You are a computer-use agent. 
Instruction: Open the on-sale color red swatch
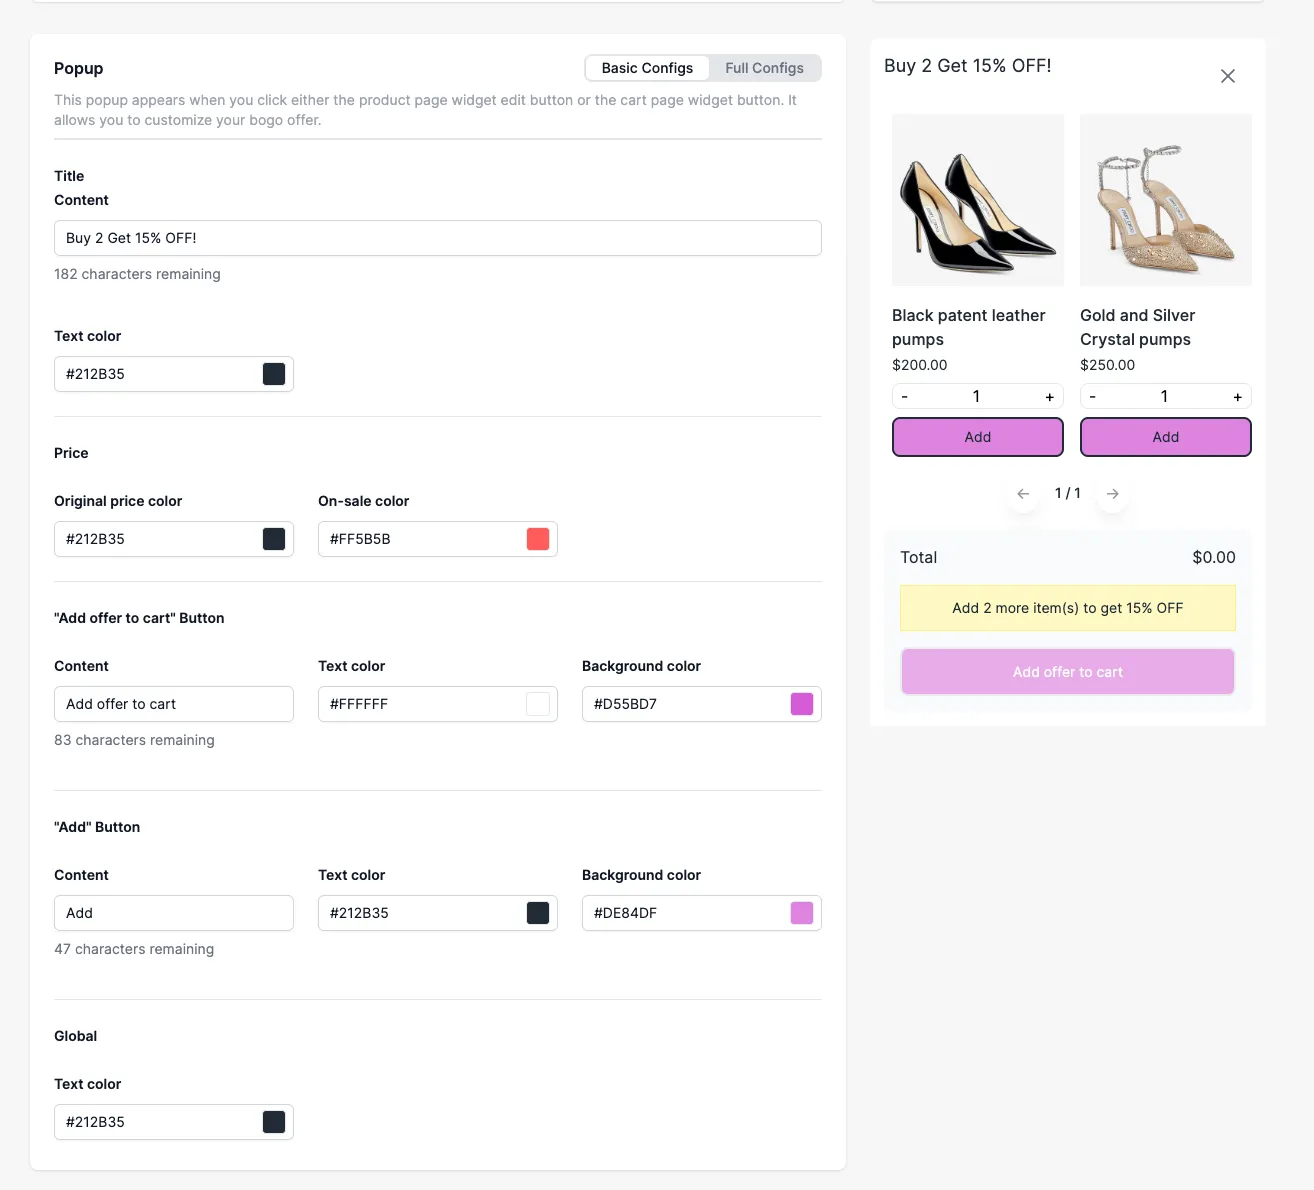(538, 539)
